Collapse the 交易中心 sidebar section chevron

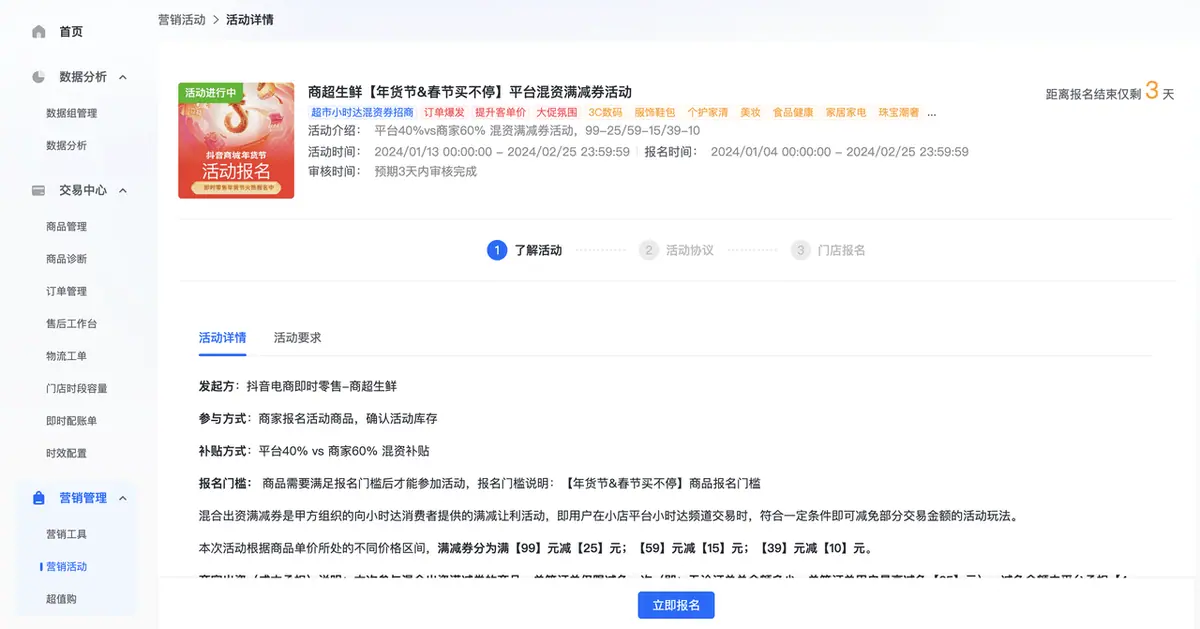coord(123,190)
